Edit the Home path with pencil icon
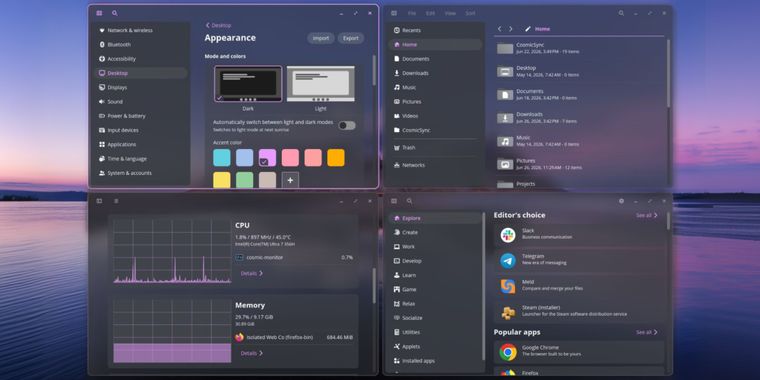This screenshot has height=380, width=760. [x=528, y=29]
